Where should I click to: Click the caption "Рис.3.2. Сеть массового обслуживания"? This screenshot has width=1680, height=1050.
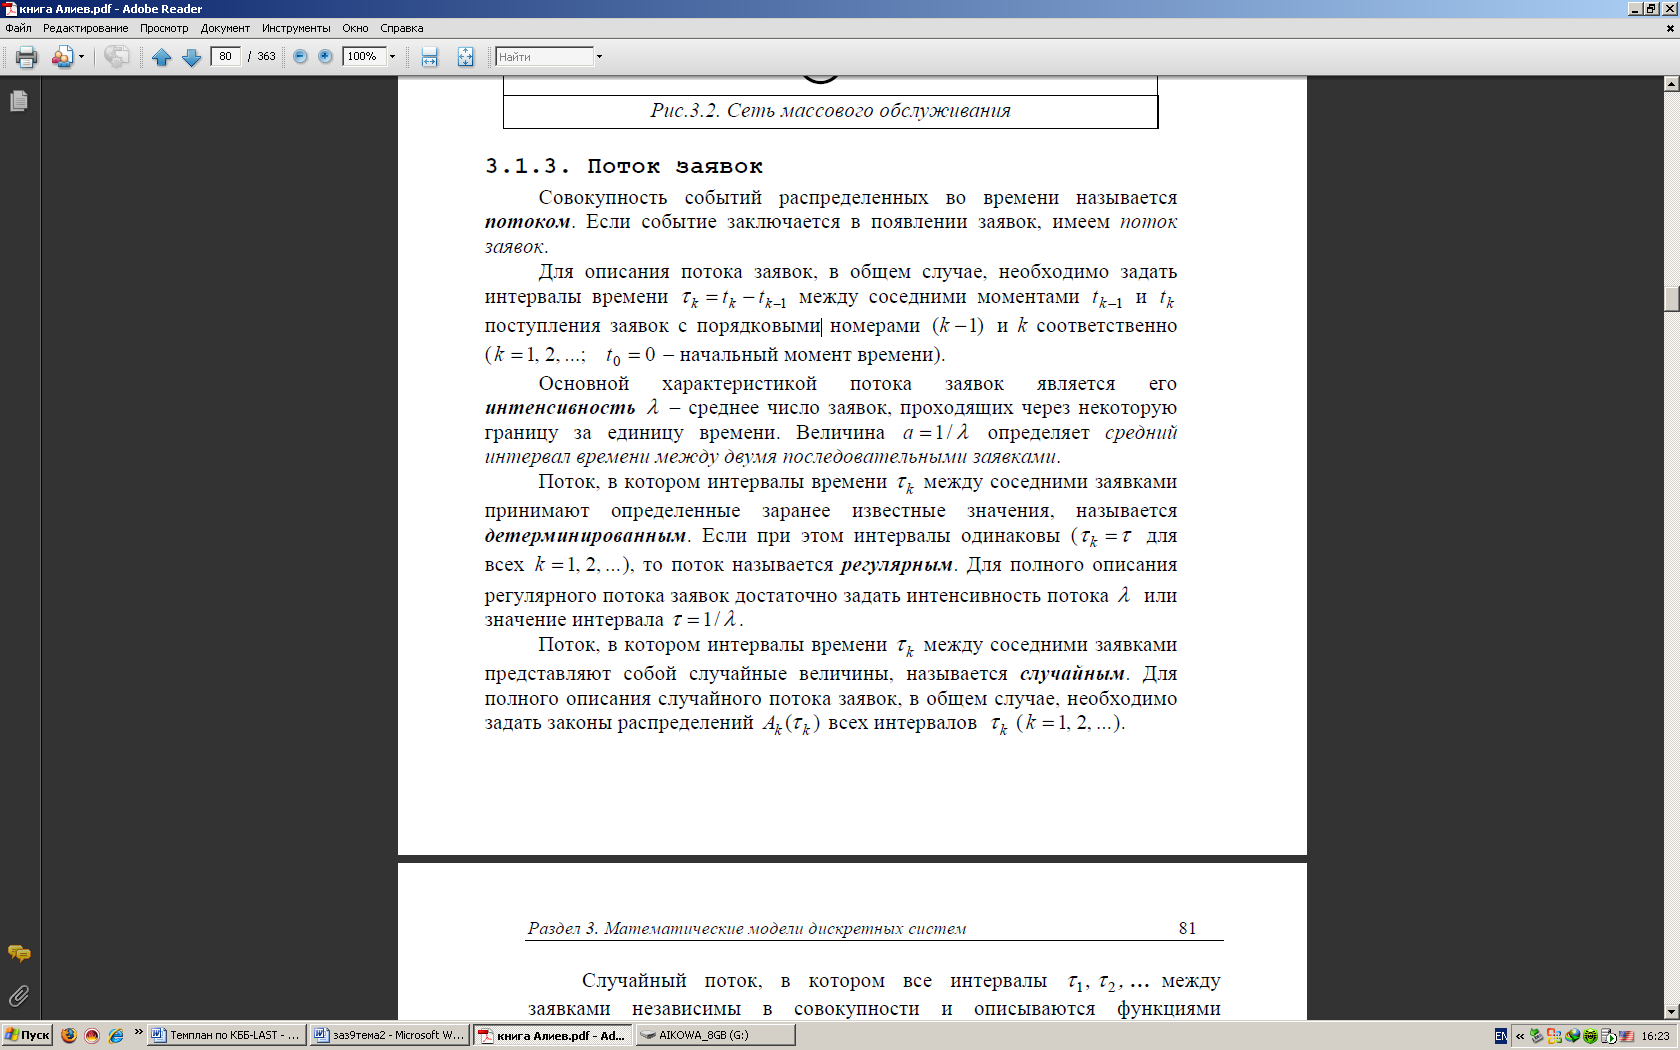coord(830,110)
